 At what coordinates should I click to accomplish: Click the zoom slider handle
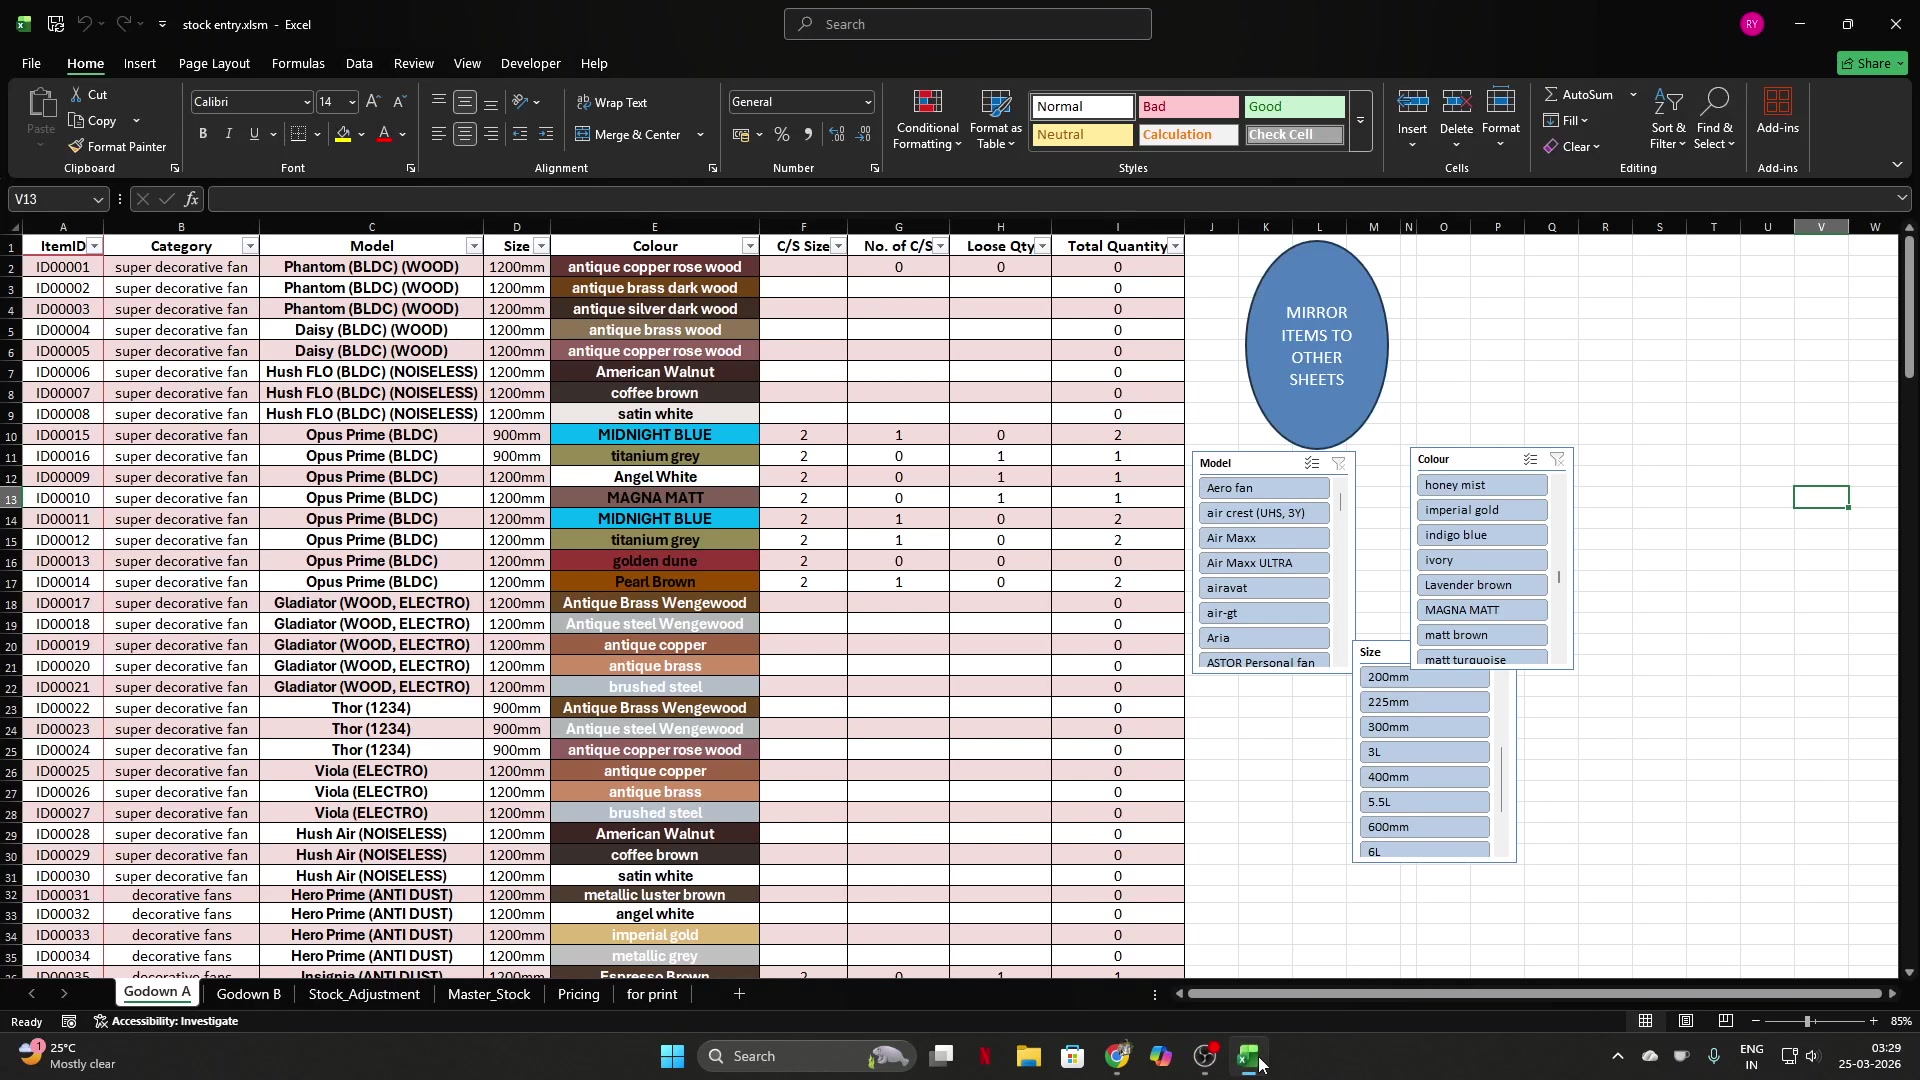1807,1021
